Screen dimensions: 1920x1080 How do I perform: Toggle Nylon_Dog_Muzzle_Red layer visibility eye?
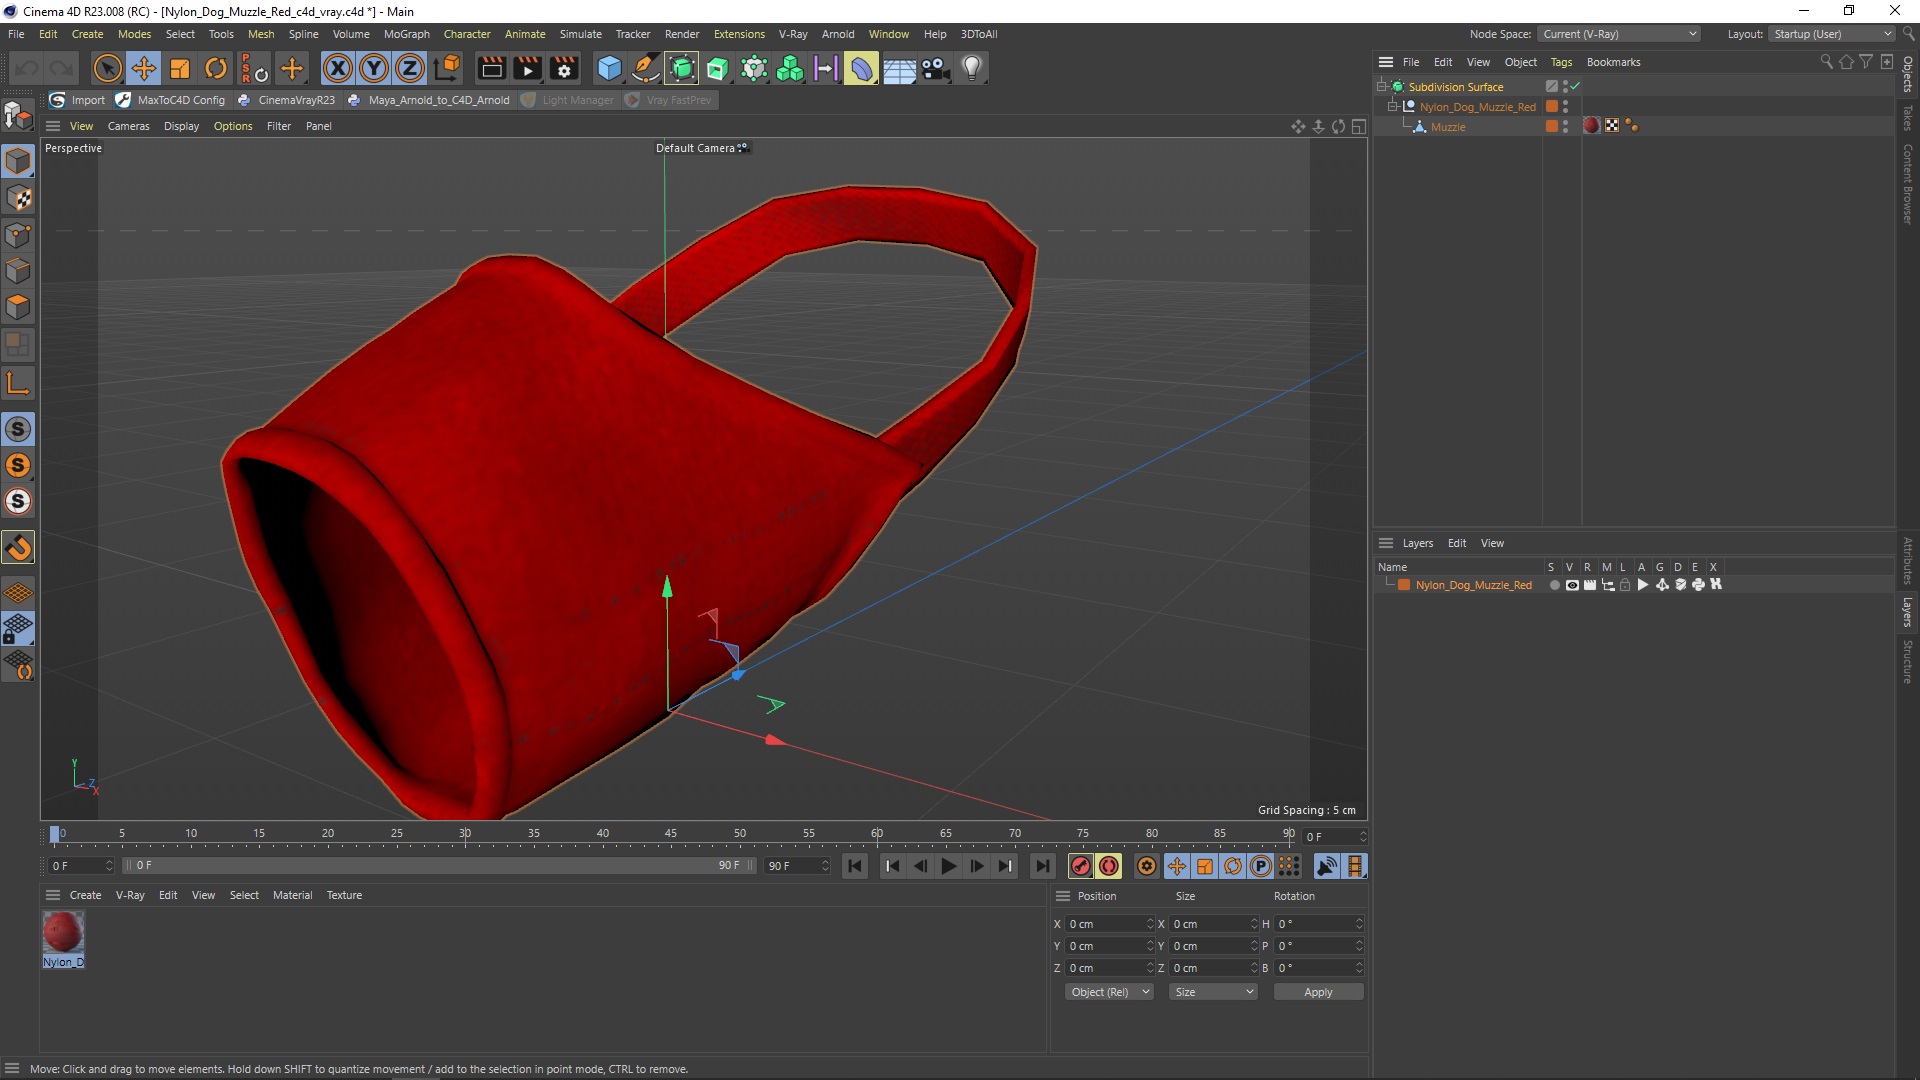1572,585
